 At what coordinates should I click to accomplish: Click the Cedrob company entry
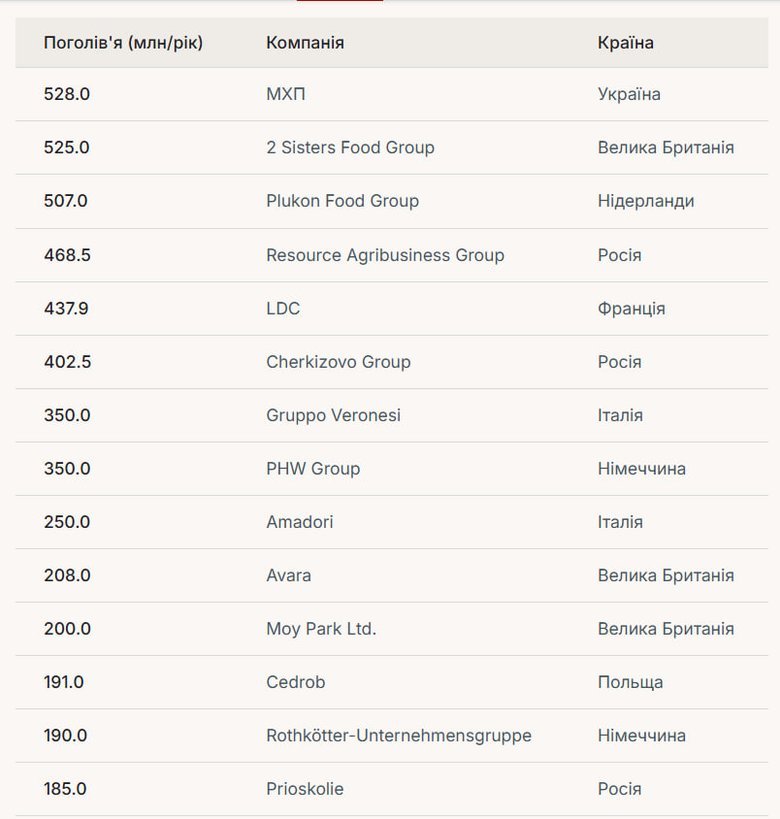tap(296, 682)
